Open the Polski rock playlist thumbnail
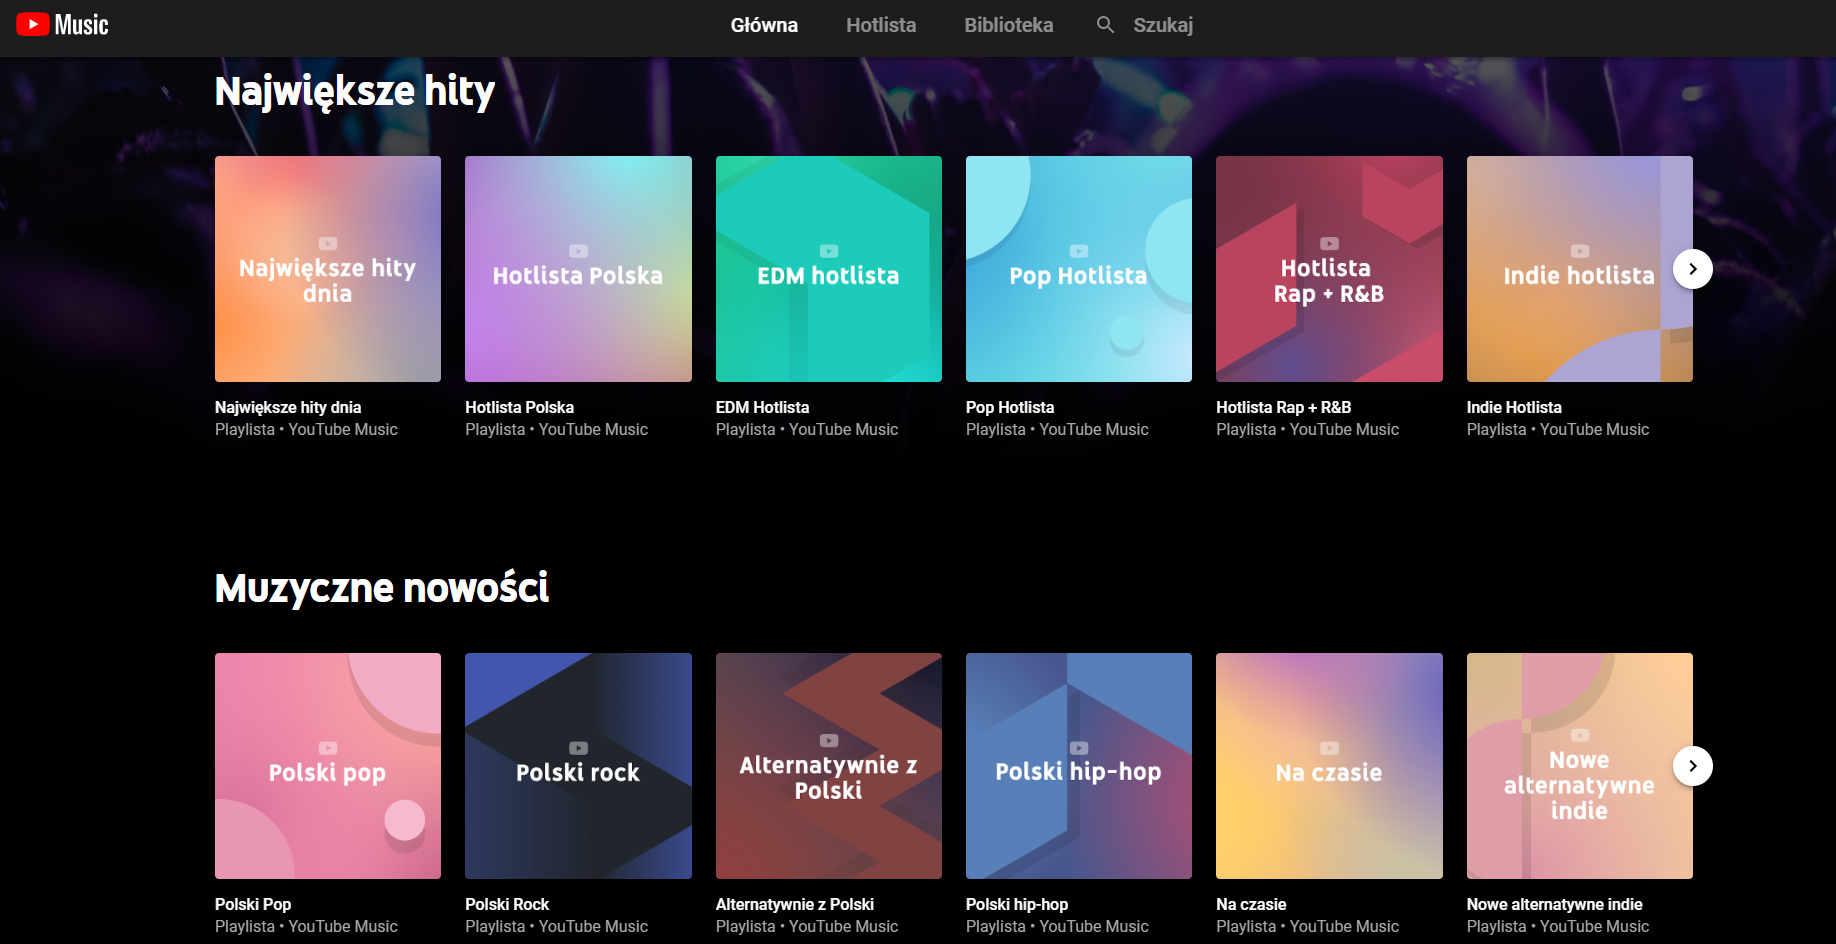The image size is (1836, 944). point(578,766)
